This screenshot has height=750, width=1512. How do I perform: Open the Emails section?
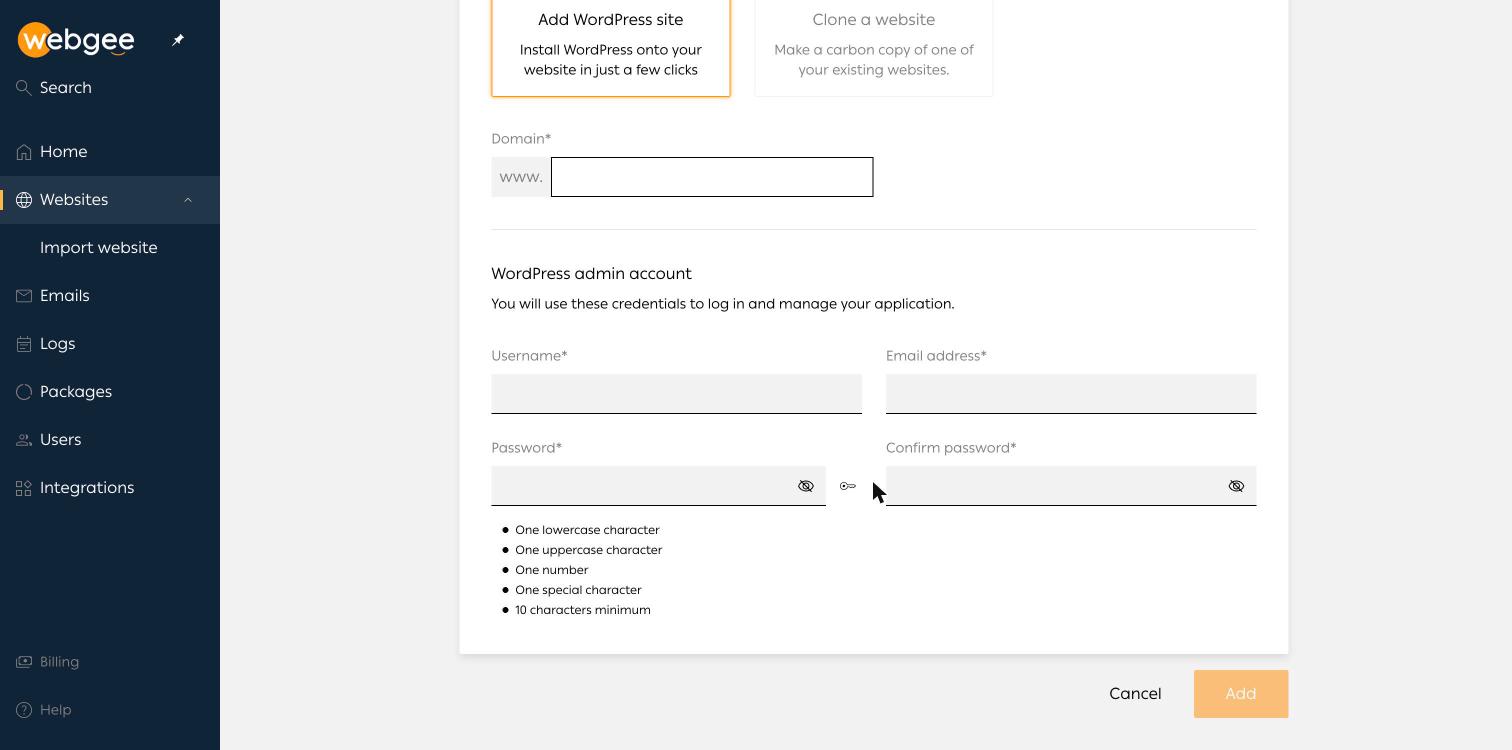tap(110, 296)
